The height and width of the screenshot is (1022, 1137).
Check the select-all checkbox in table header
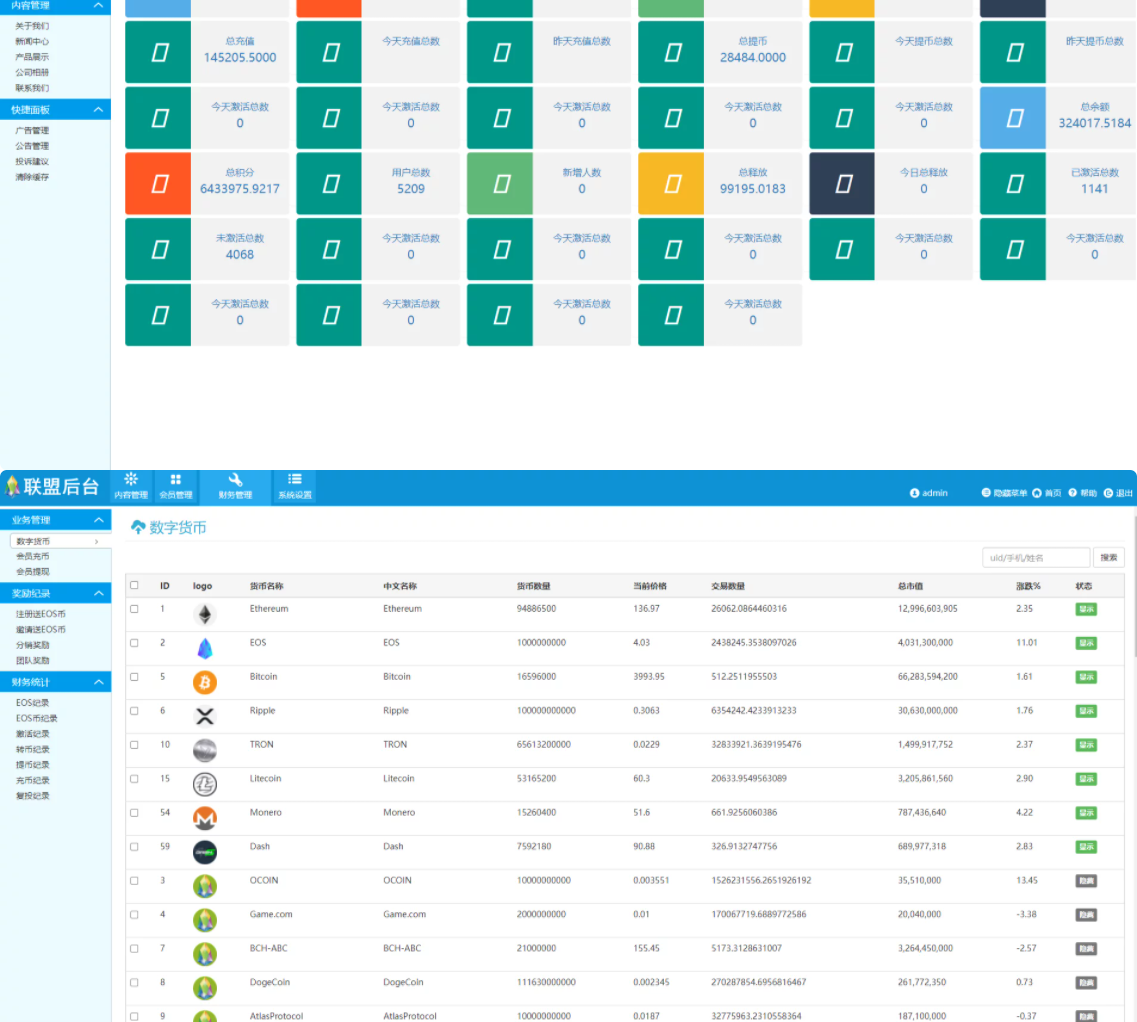click(x=134, y=586)
